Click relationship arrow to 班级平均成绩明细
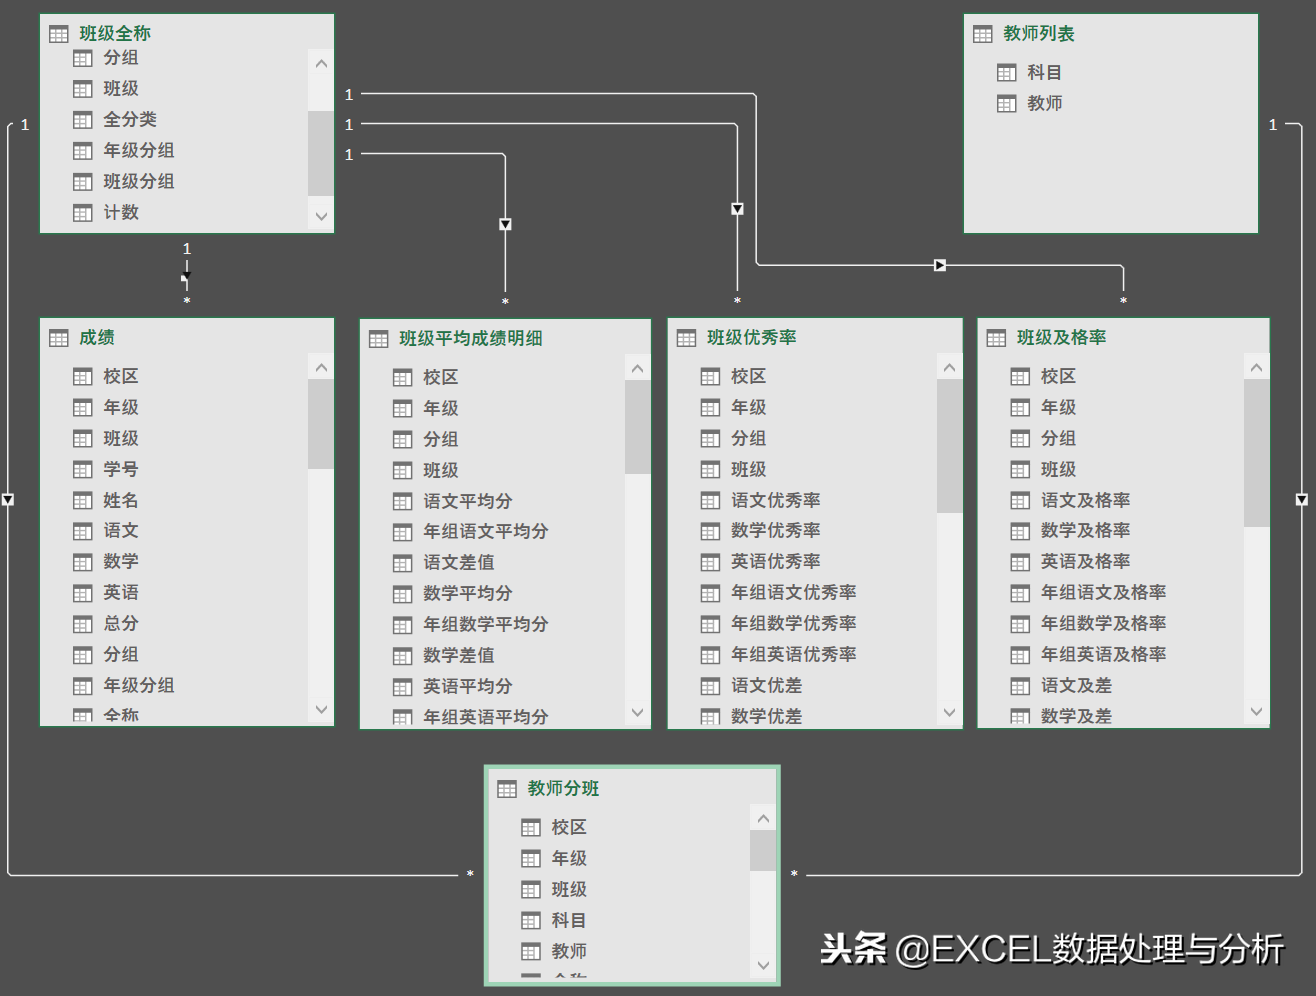 point(505,225)
